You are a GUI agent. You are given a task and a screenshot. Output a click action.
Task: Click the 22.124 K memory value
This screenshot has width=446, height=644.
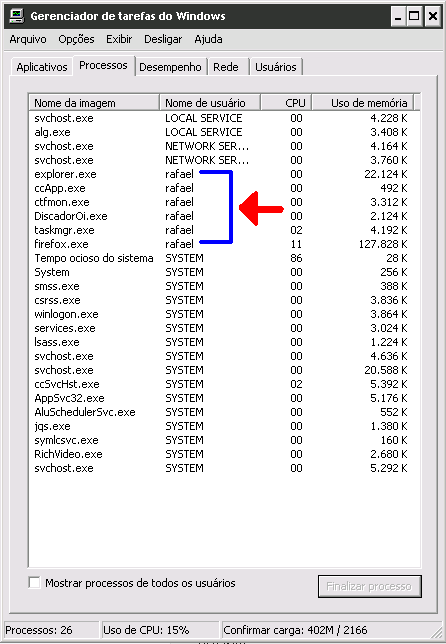(386, 174)
